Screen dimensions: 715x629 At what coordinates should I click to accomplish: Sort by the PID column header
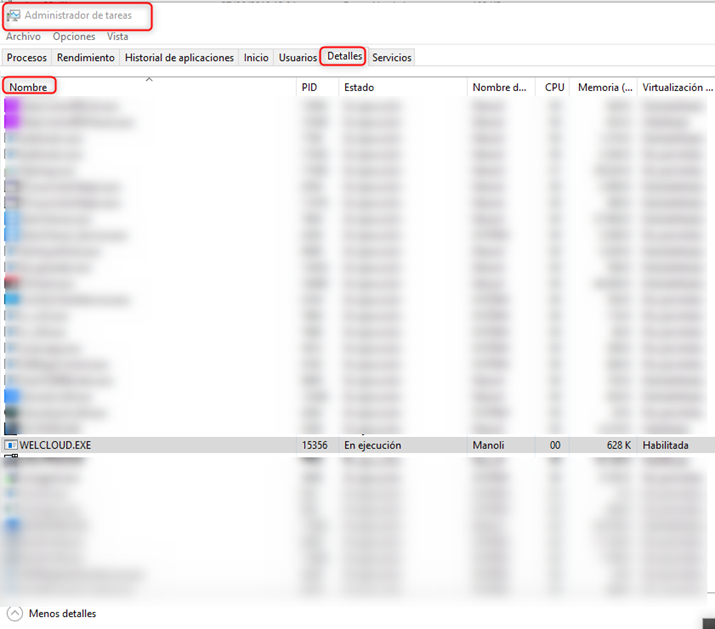coord(309,88)
